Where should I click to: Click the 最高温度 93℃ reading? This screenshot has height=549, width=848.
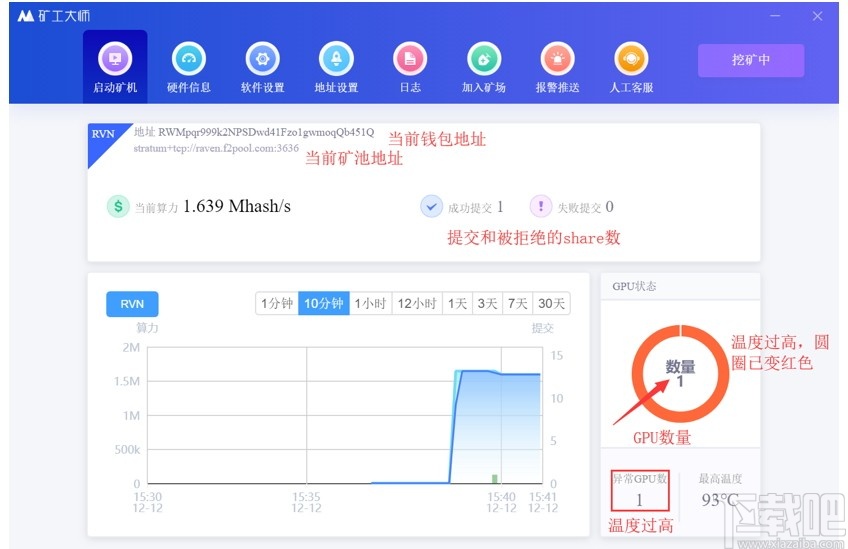click(x=720, y=499)
